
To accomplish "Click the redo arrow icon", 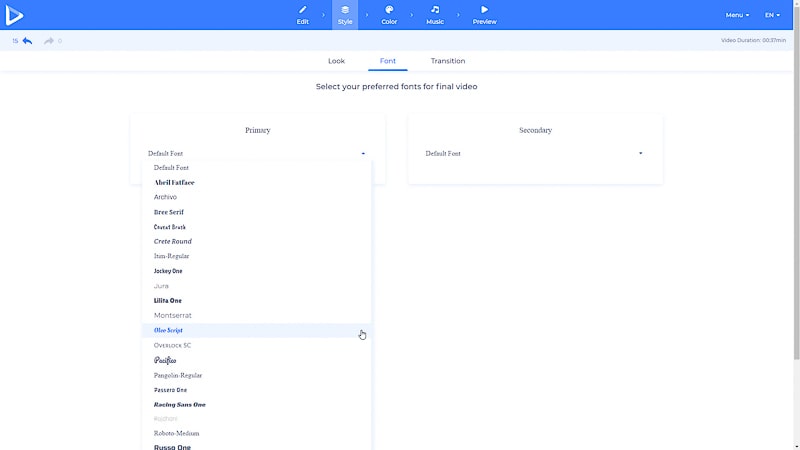I will 48,41.
